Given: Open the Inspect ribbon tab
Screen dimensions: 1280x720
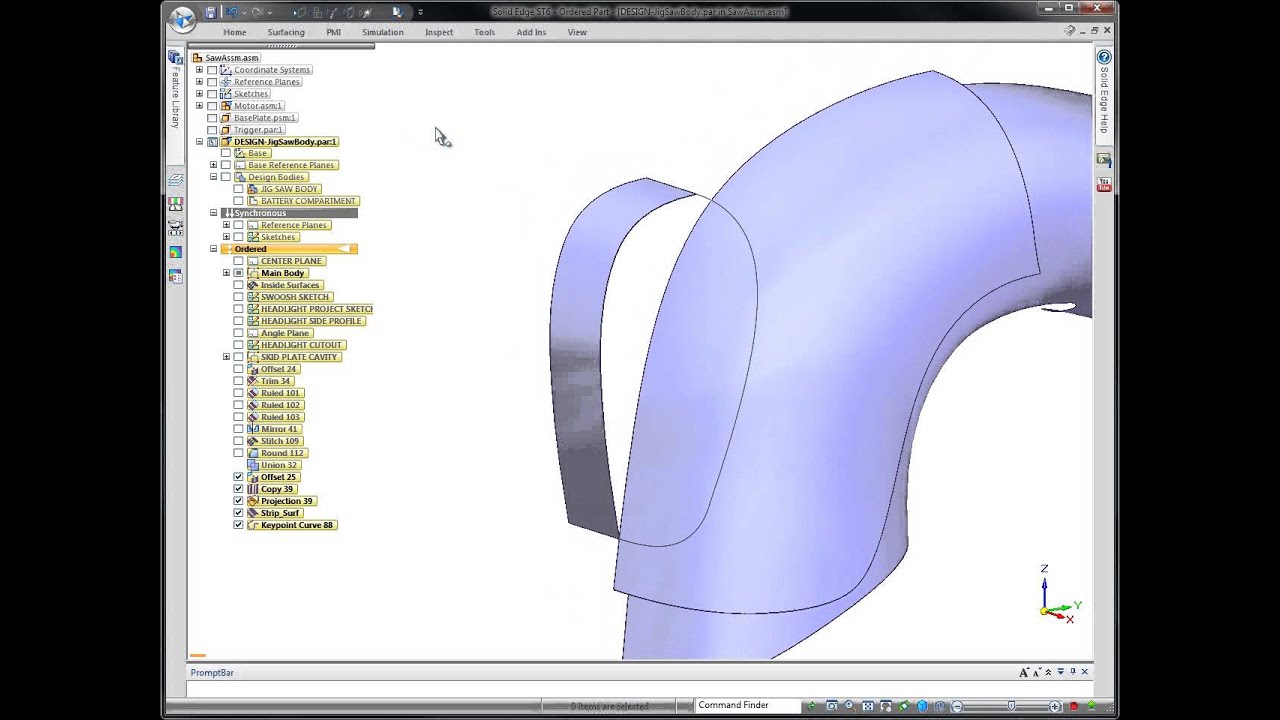Looking at the screenshot, I should pos(439,32).
